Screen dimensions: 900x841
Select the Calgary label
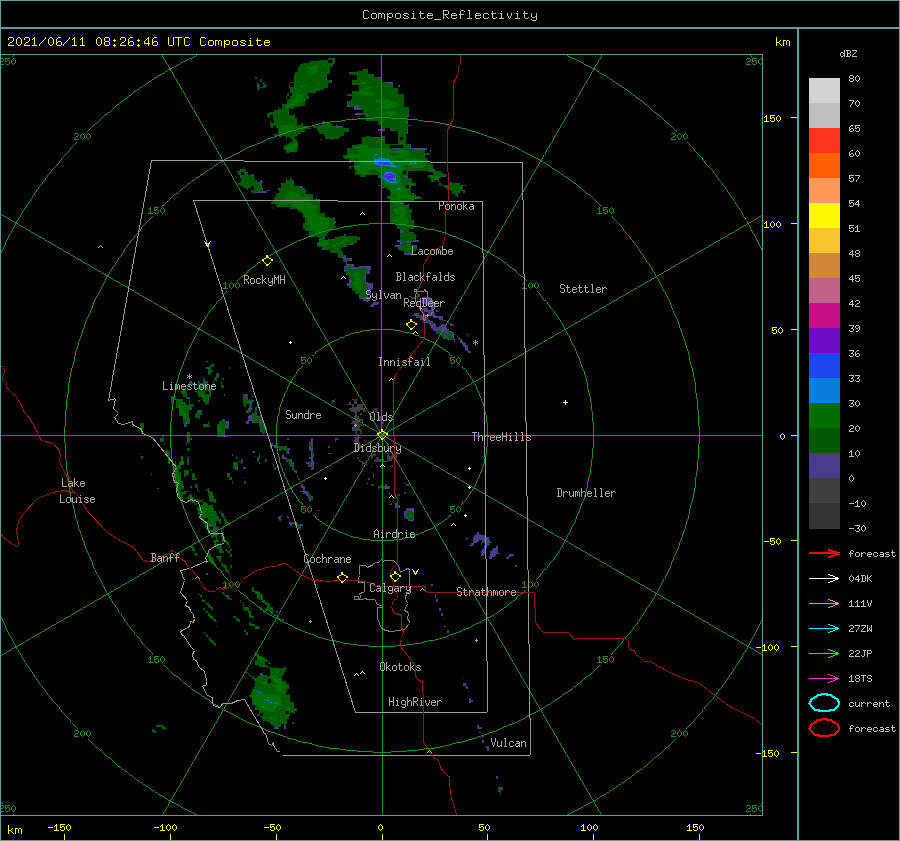click(390, 588)
